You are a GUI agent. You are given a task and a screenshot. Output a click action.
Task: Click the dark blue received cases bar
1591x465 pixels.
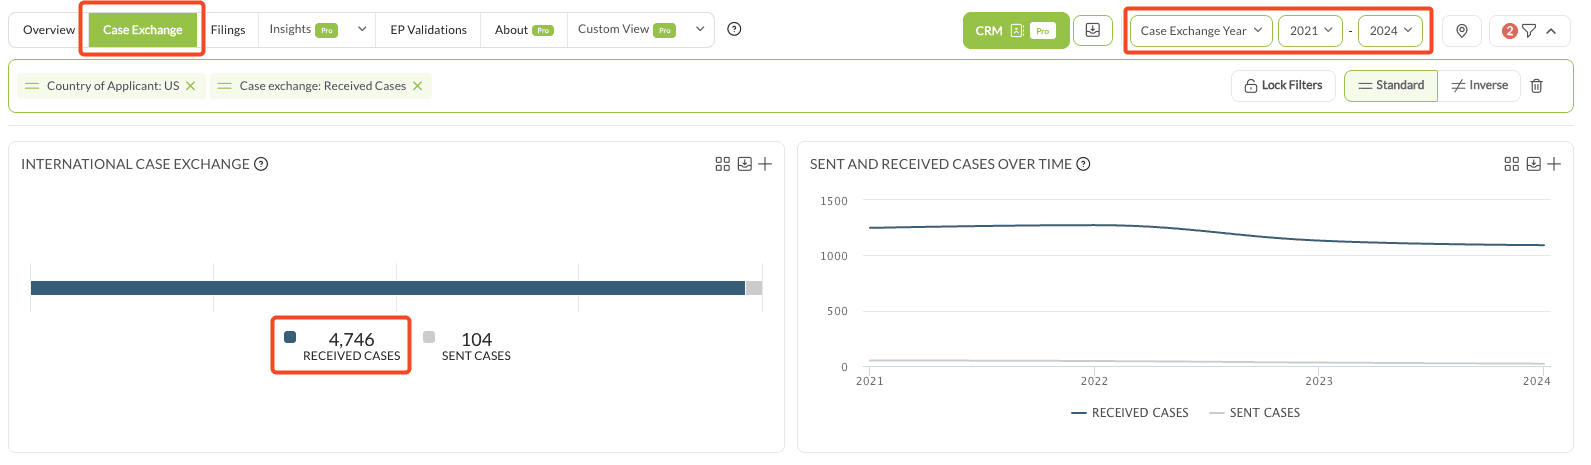coord(388,288)
